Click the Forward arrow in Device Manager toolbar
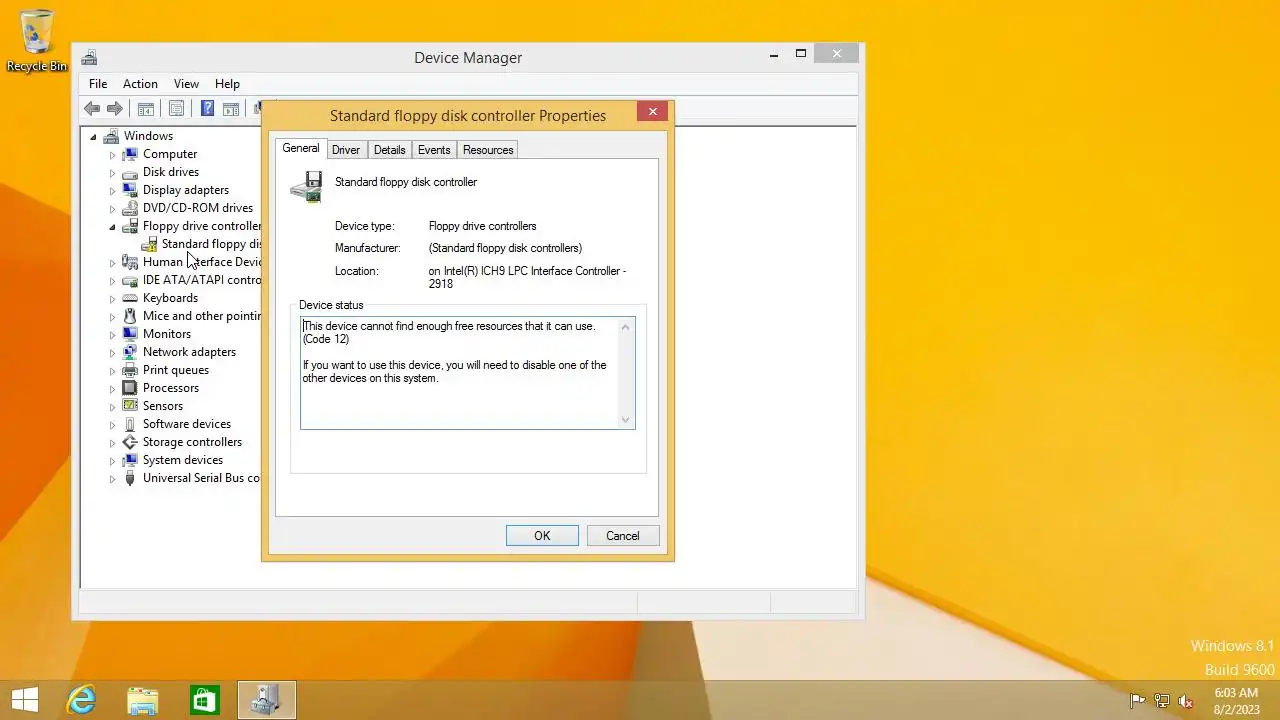 tap(115, 109)
